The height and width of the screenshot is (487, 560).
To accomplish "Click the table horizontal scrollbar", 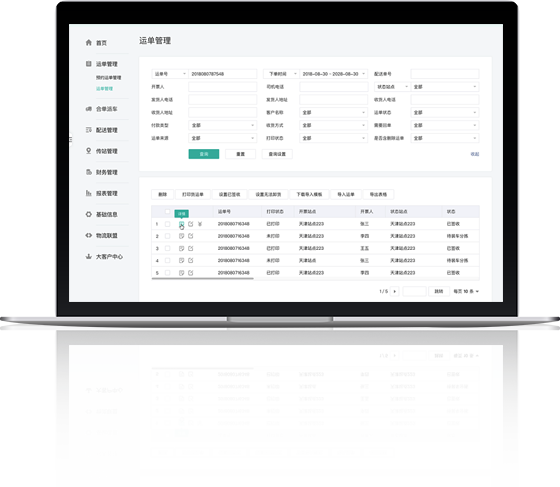I will click(203, 278).
